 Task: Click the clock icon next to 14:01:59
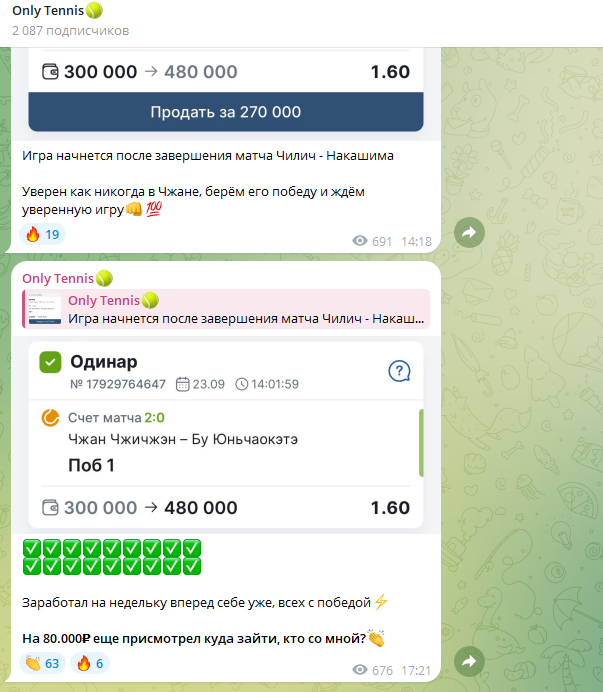[x=241, y=384]
